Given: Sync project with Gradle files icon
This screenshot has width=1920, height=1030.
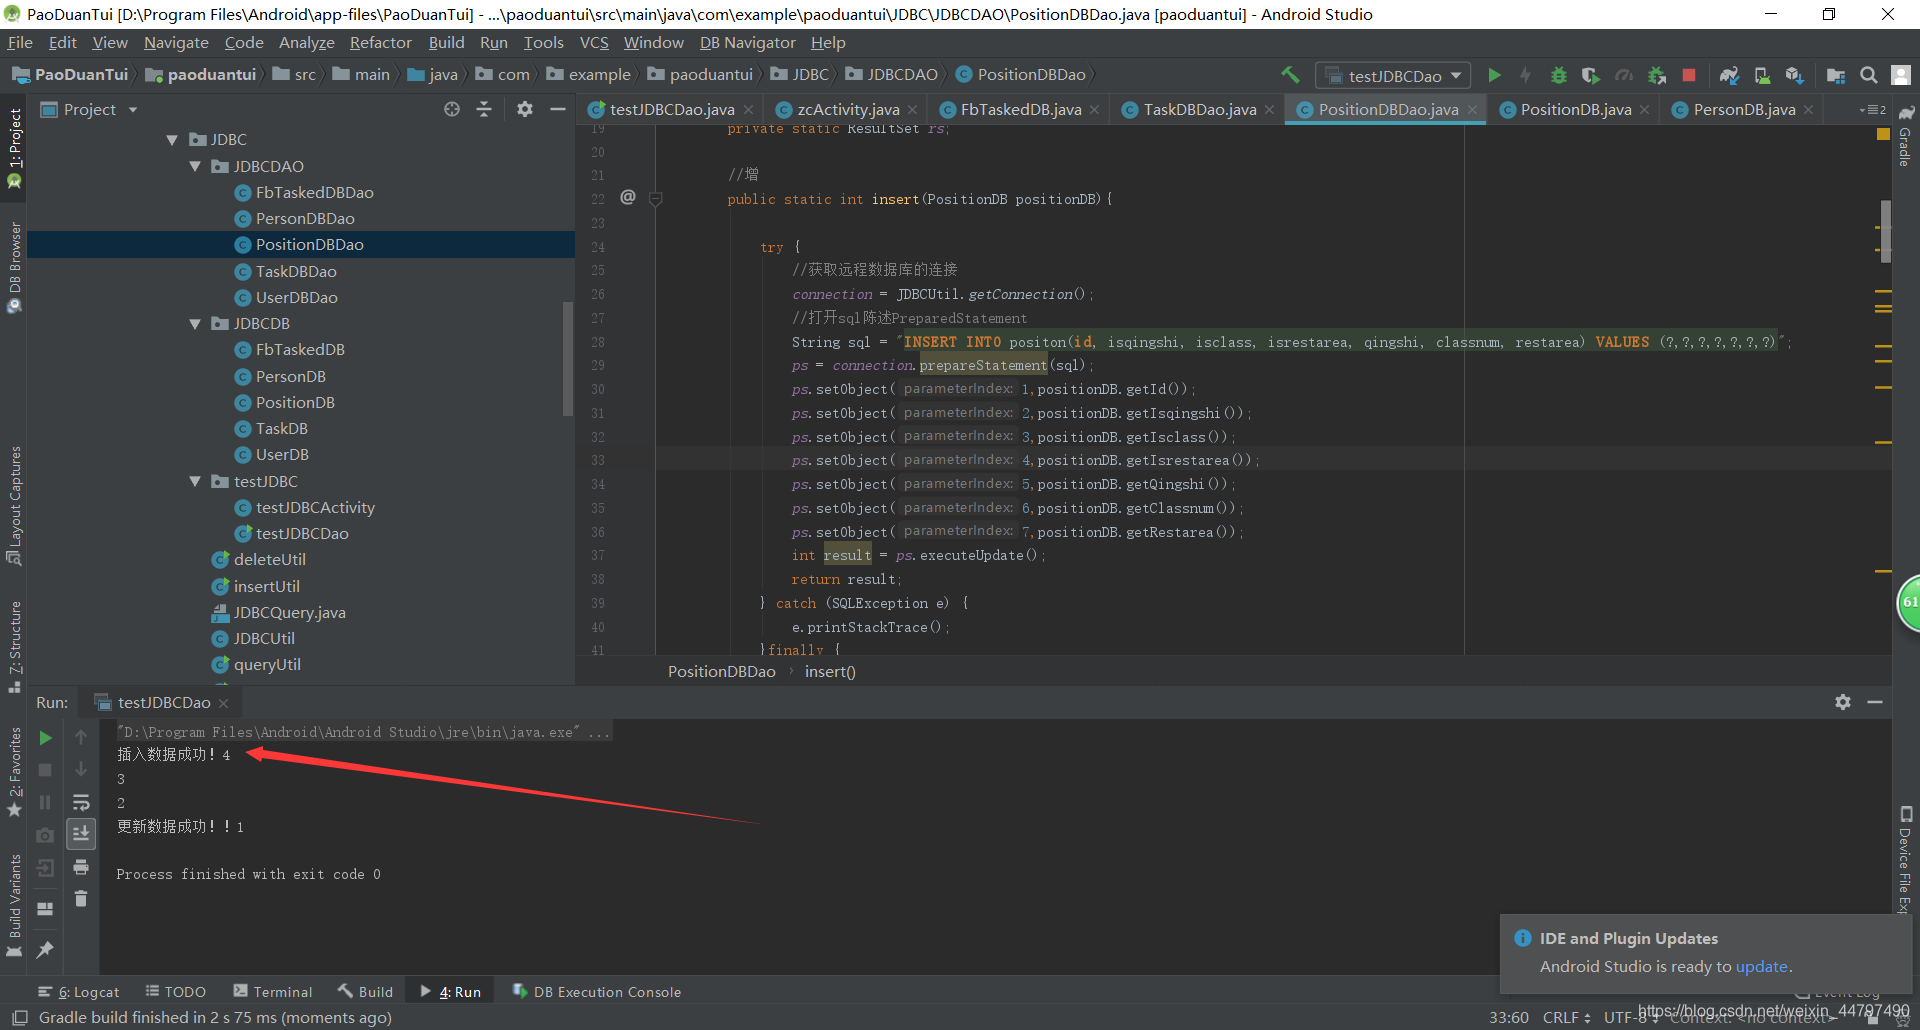Looking at the screenshot, I should (x=1729, y=75).
